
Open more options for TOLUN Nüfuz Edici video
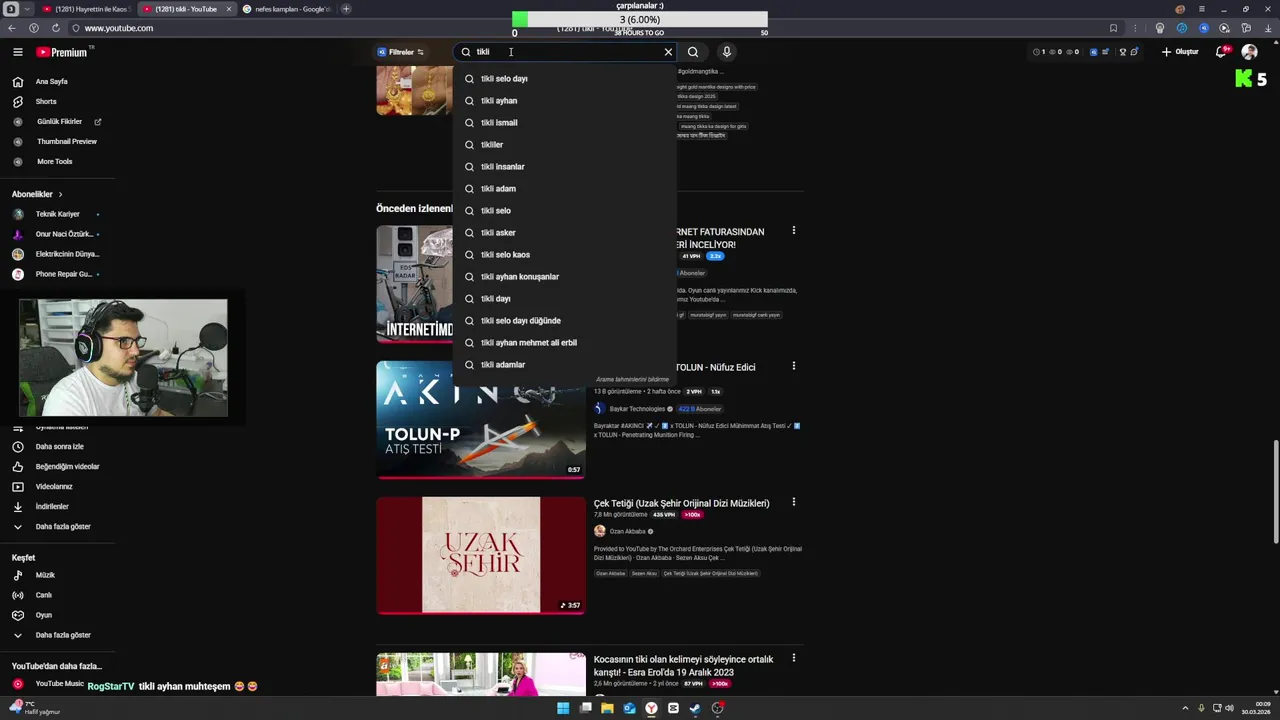click(x=794, y=366)
